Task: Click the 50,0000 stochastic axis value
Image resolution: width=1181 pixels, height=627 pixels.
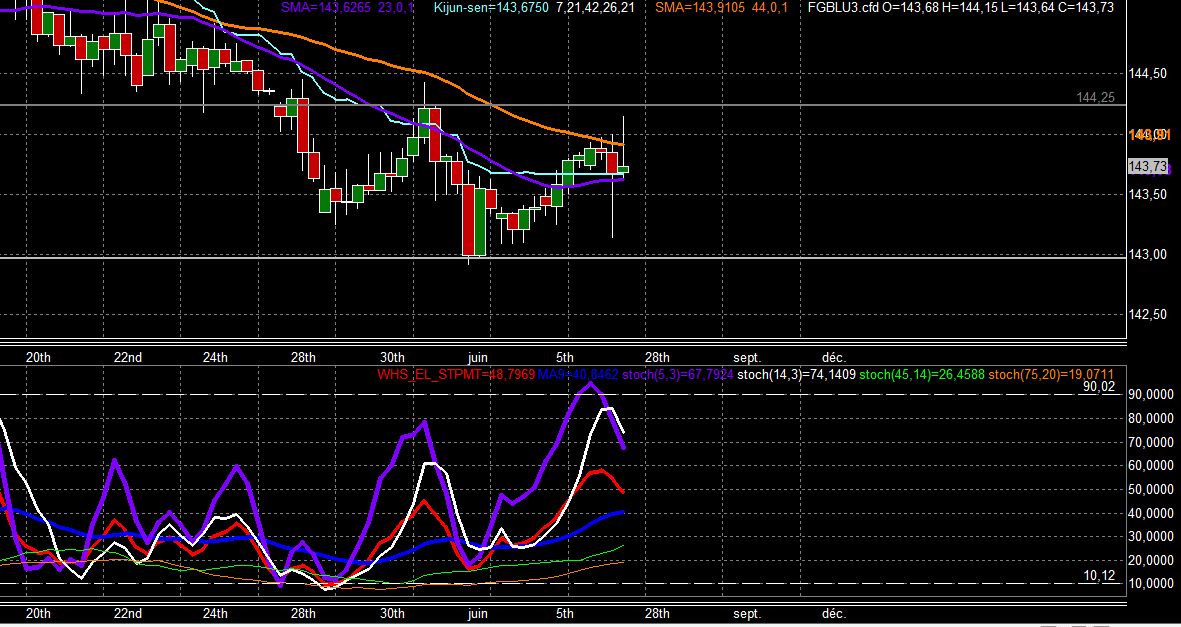Action: (x=1149, y=490)
